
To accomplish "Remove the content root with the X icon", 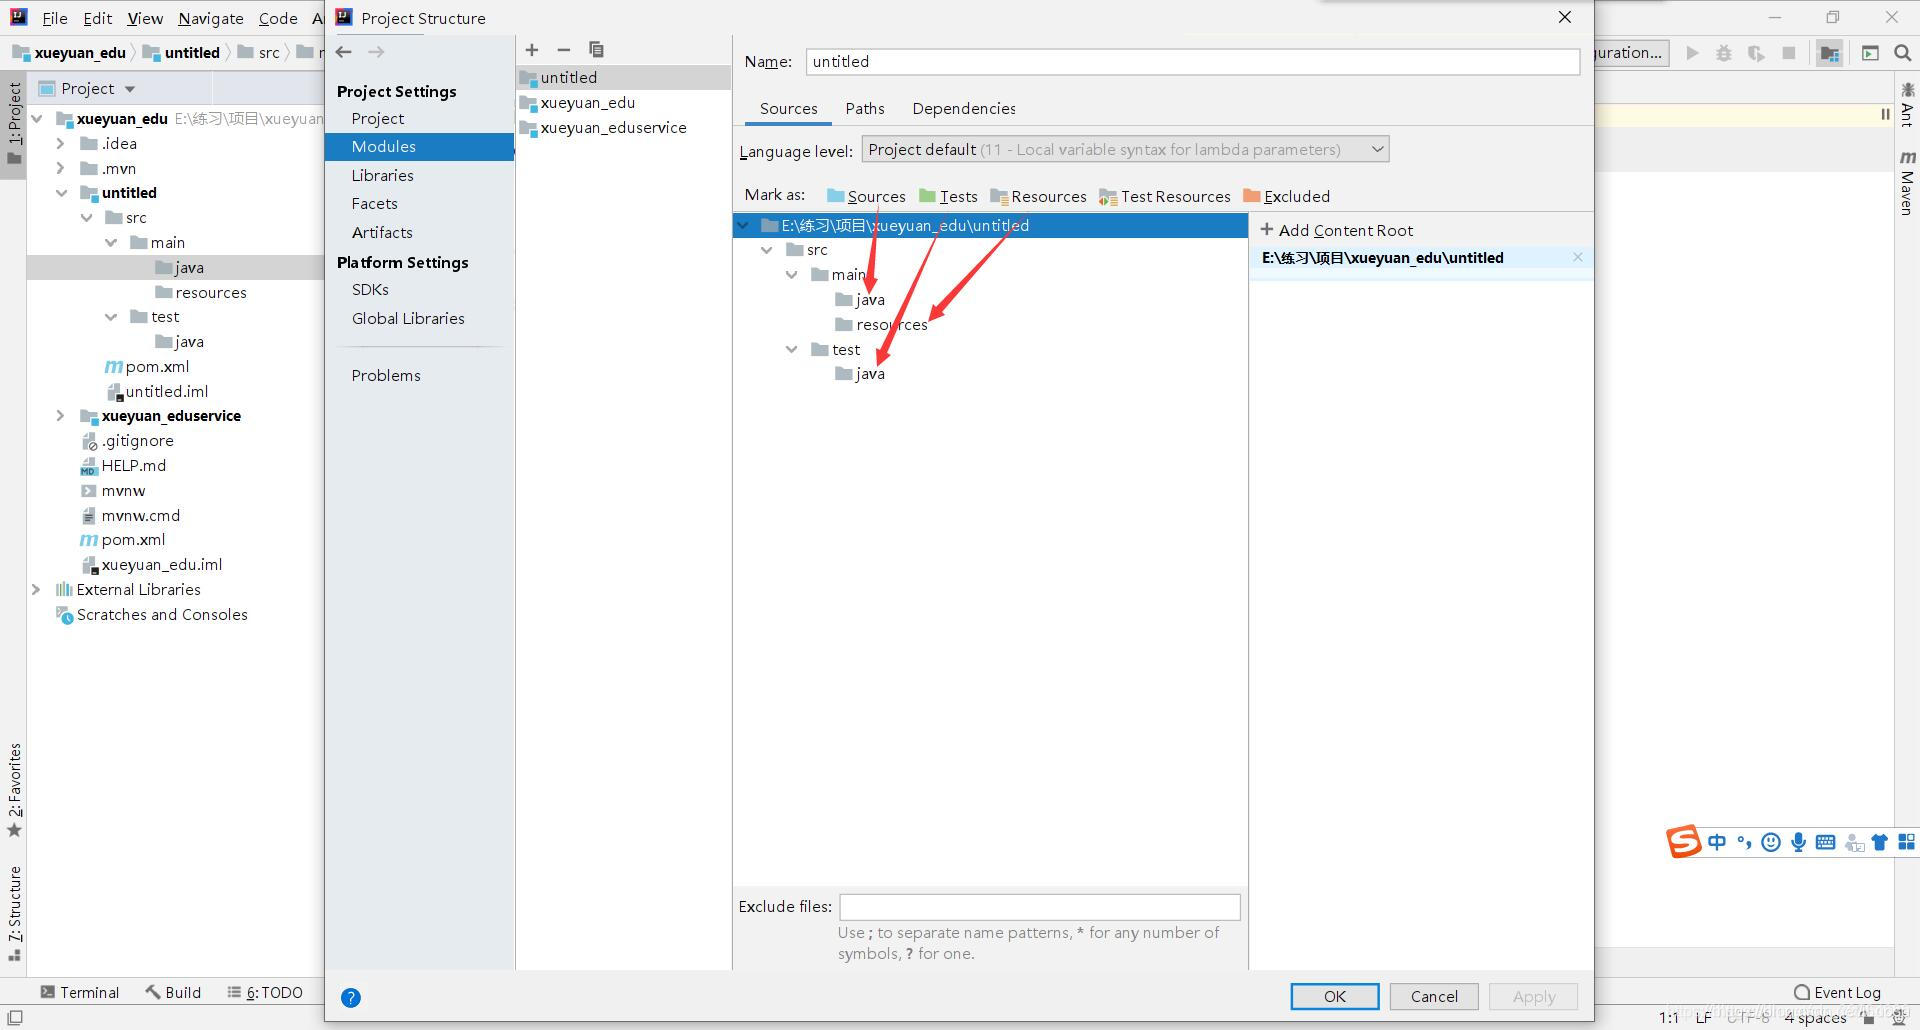I will coord(1578,257).
